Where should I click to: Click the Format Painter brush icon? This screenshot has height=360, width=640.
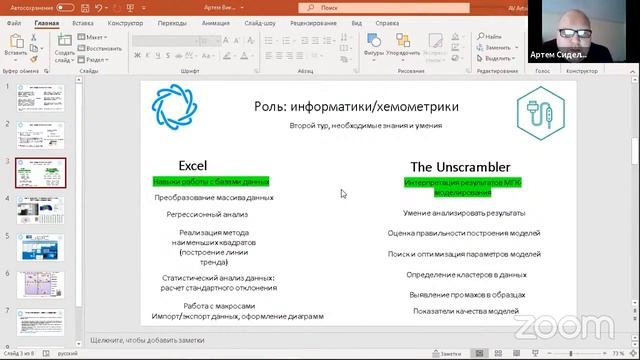point(33,59)
